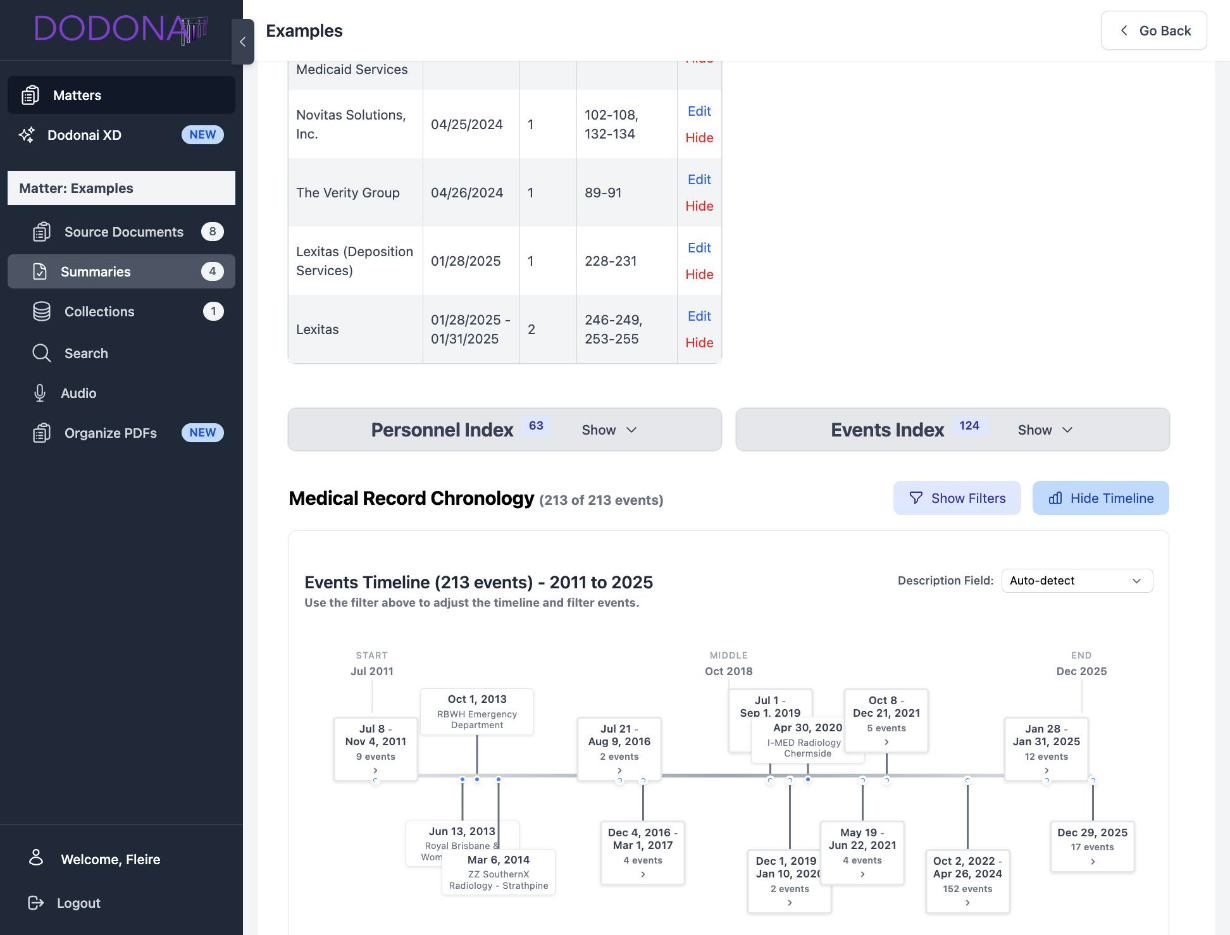Click the Dodonai logo

120,29
